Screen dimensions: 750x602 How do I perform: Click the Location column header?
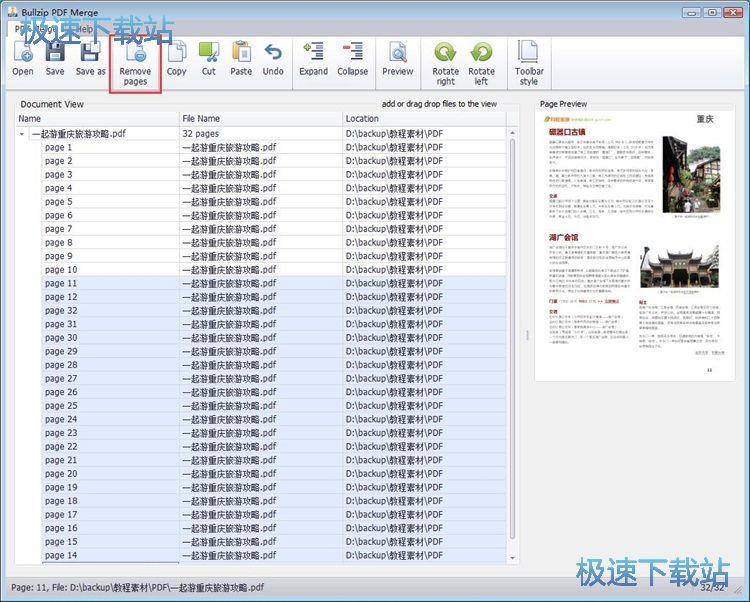coord(423,119)
